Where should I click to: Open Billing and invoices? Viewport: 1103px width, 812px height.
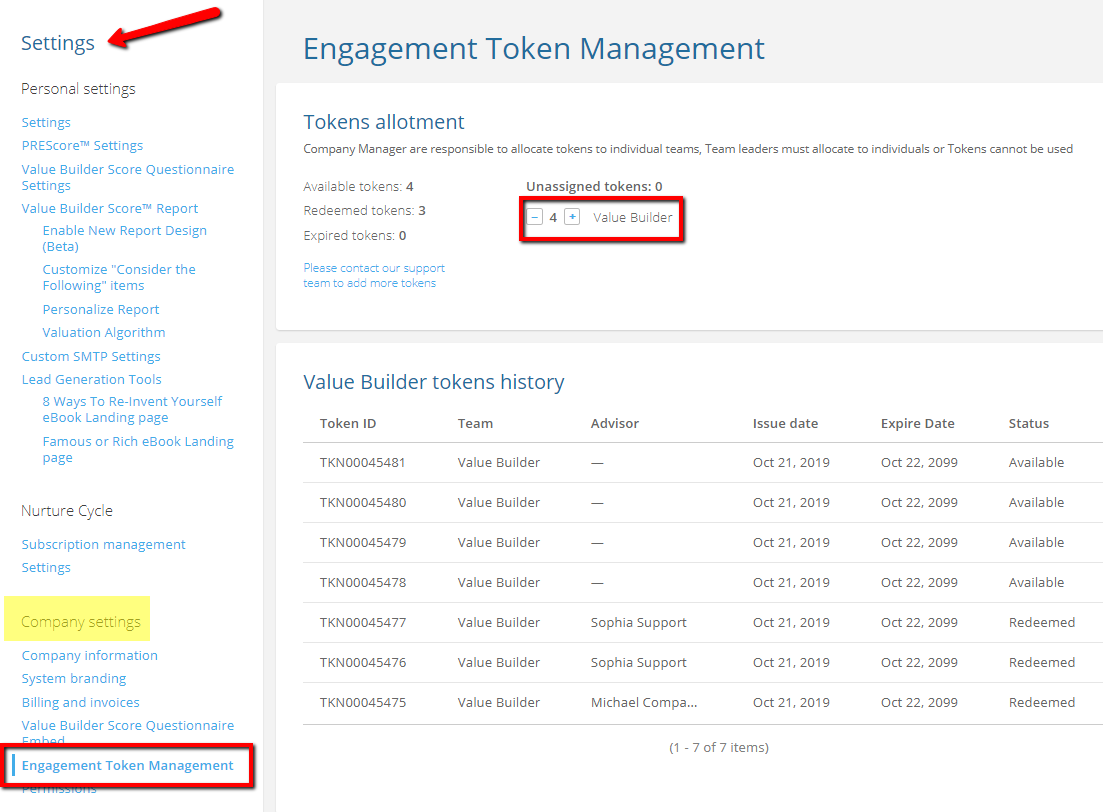pos(80,702)
